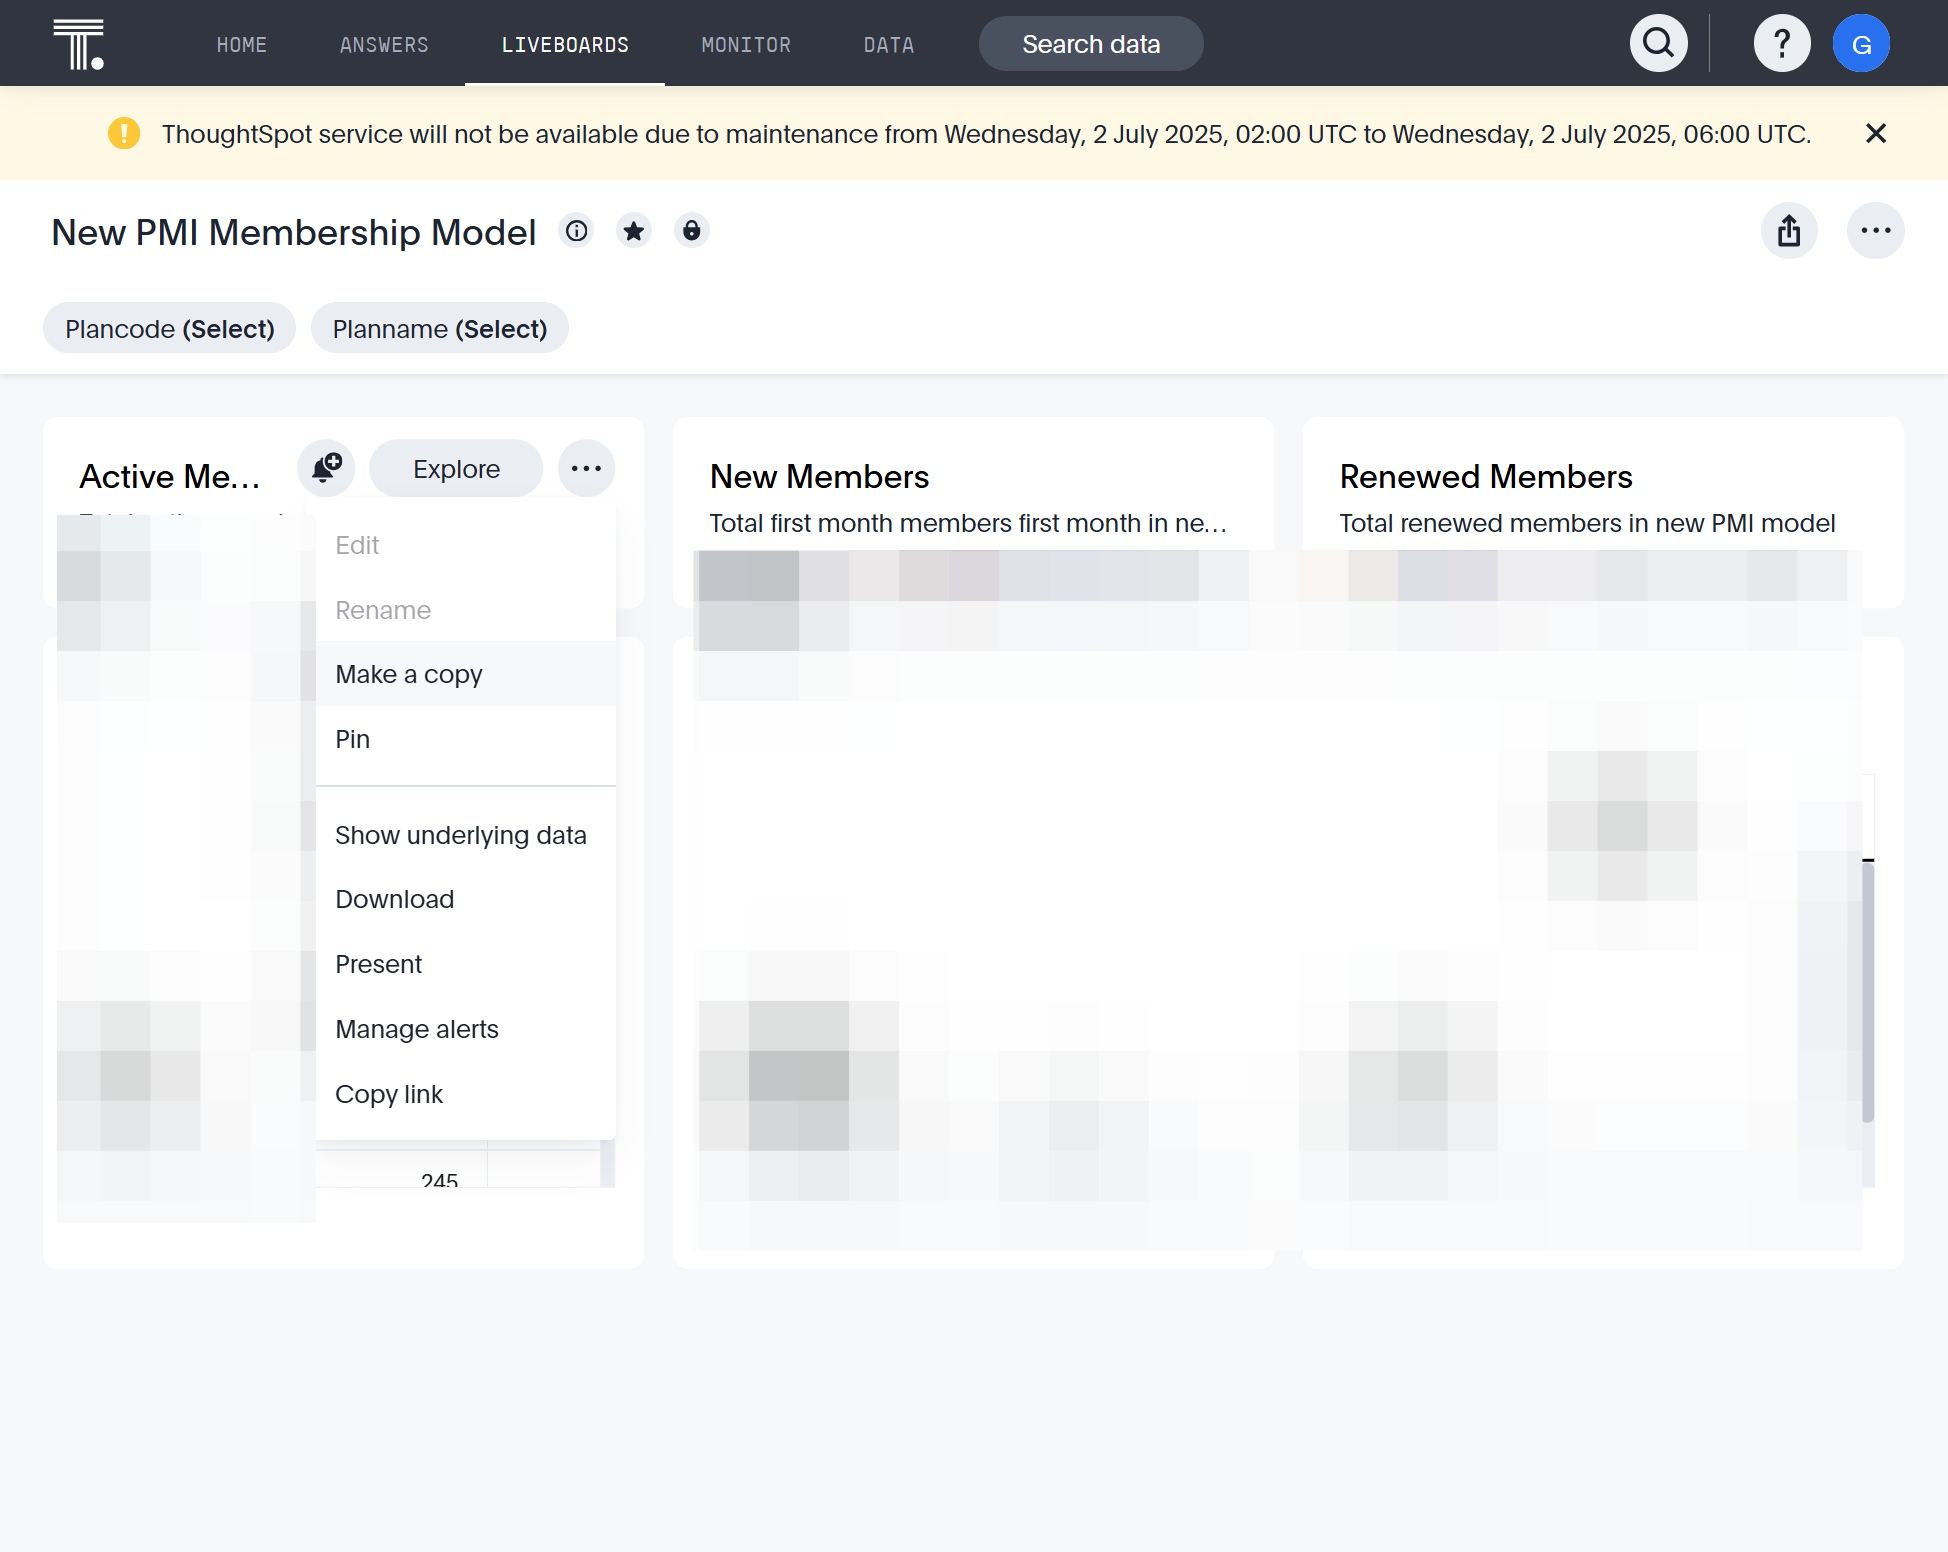The height and width of the screenshot is (1552, 1948).
Task: Choose Edit from the tile menu
Action: pos(466,545)
